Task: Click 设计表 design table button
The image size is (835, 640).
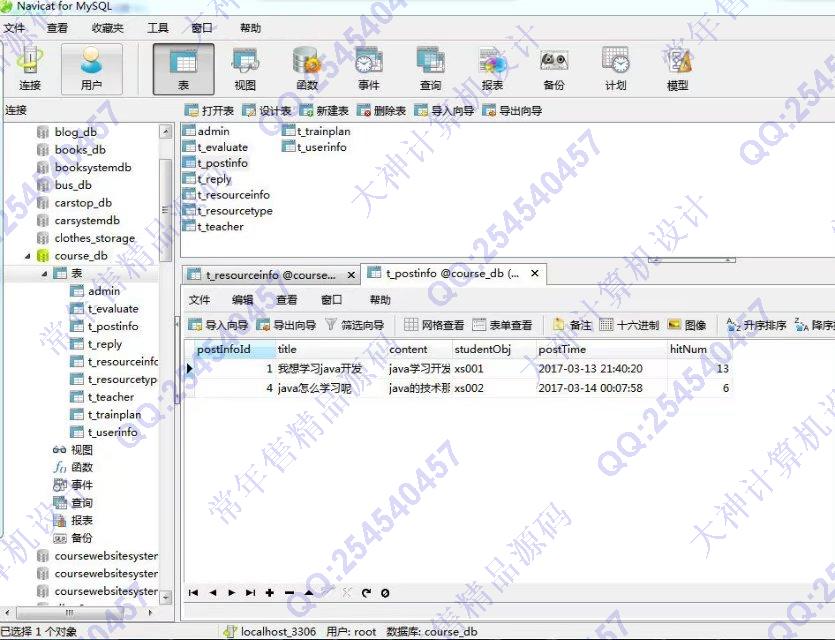Action: pyautogui.click(x=267, y=111)
